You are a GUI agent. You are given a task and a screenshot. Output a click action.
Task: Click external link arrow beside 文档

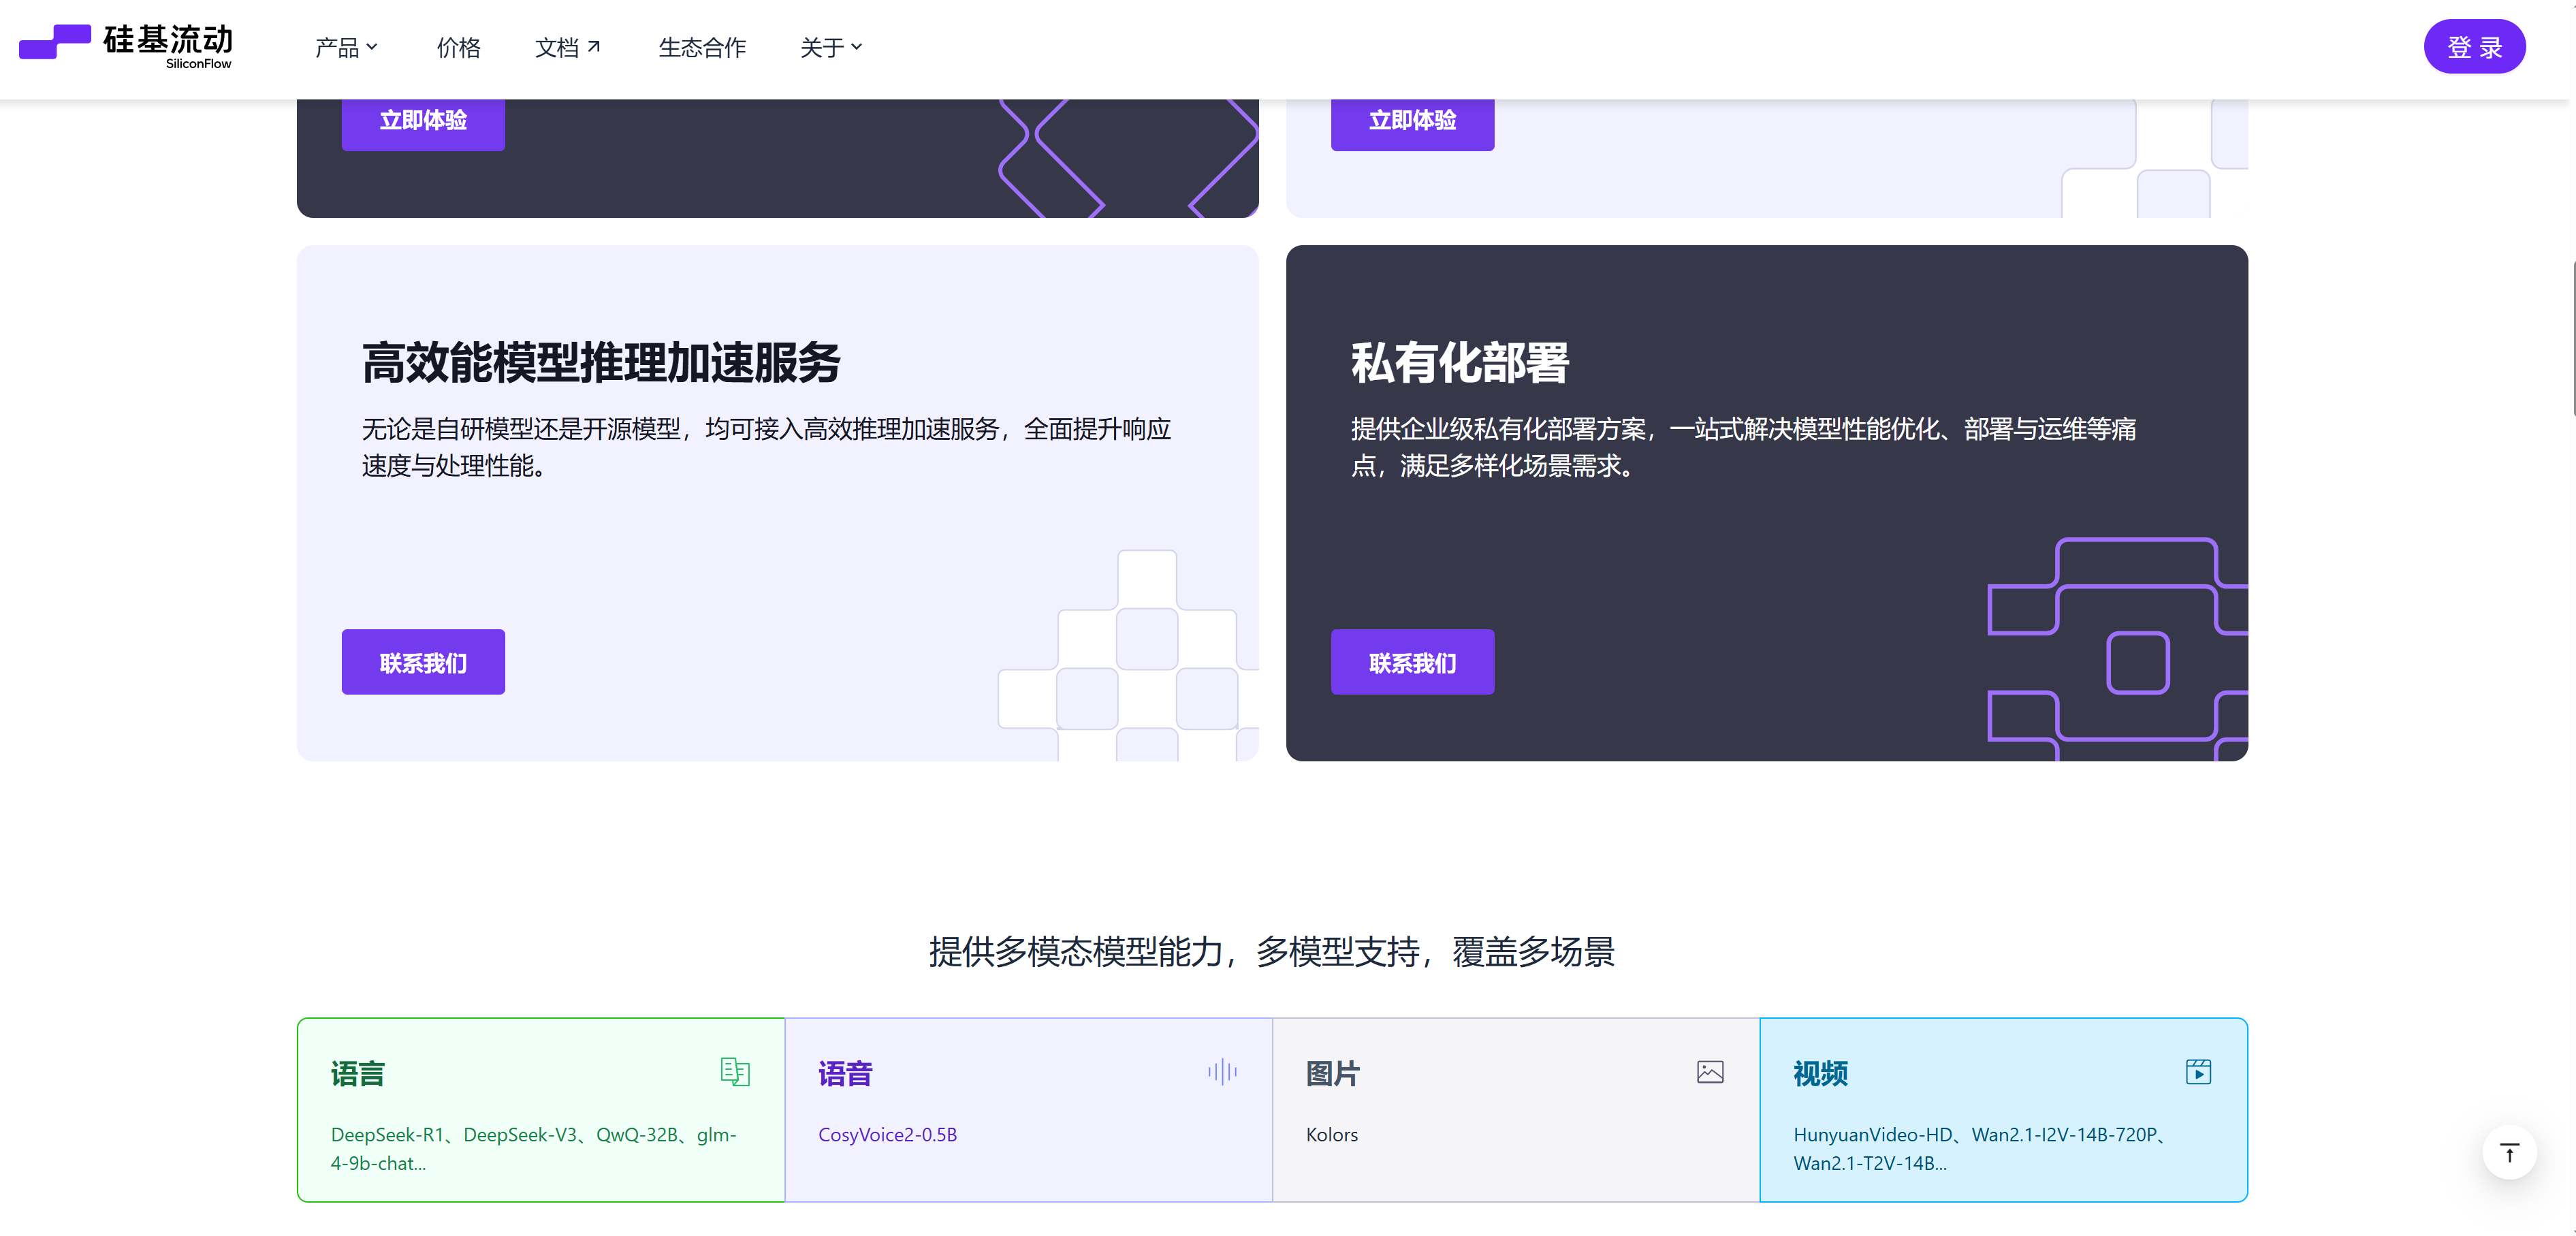pyautogui.click(x=594, y=47)
